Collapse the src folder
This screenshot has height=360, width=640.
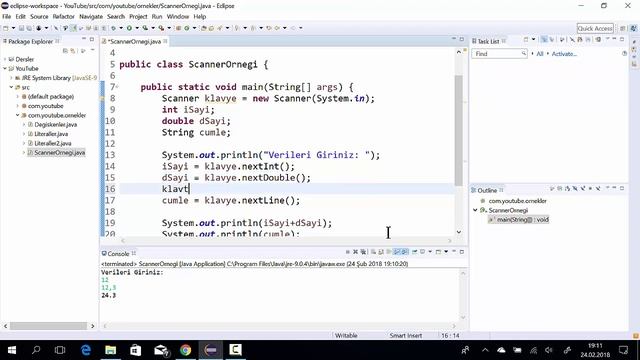point(11,87)
